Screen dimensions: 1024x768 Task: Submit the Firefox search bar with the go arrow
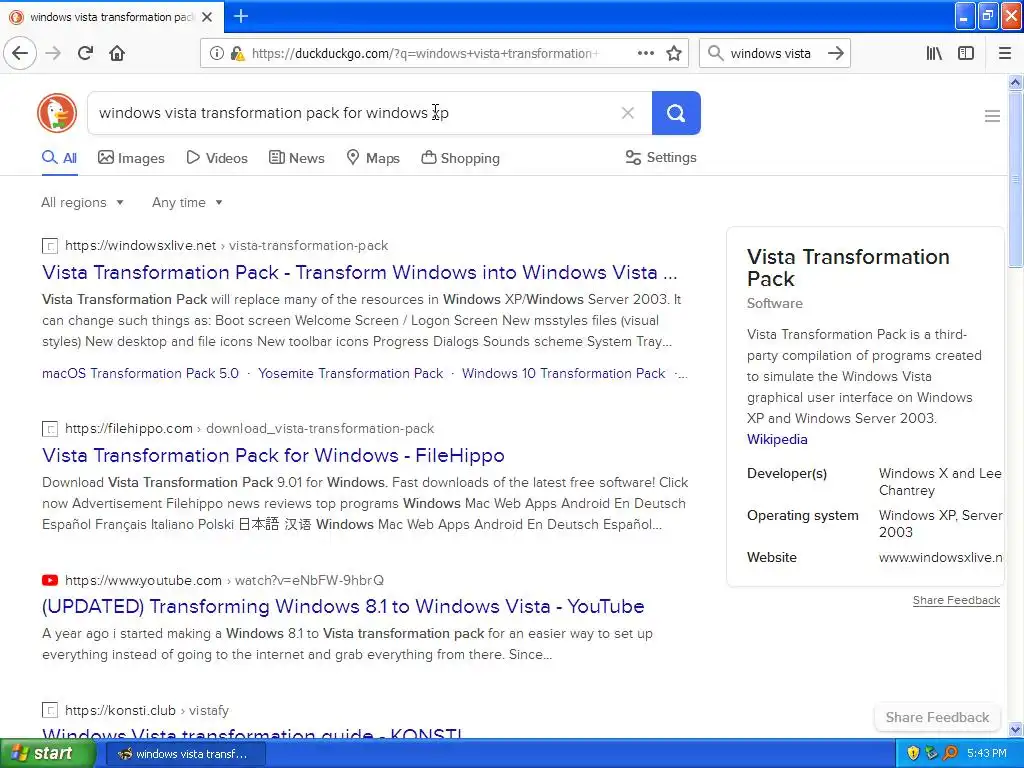pos(835,53)
